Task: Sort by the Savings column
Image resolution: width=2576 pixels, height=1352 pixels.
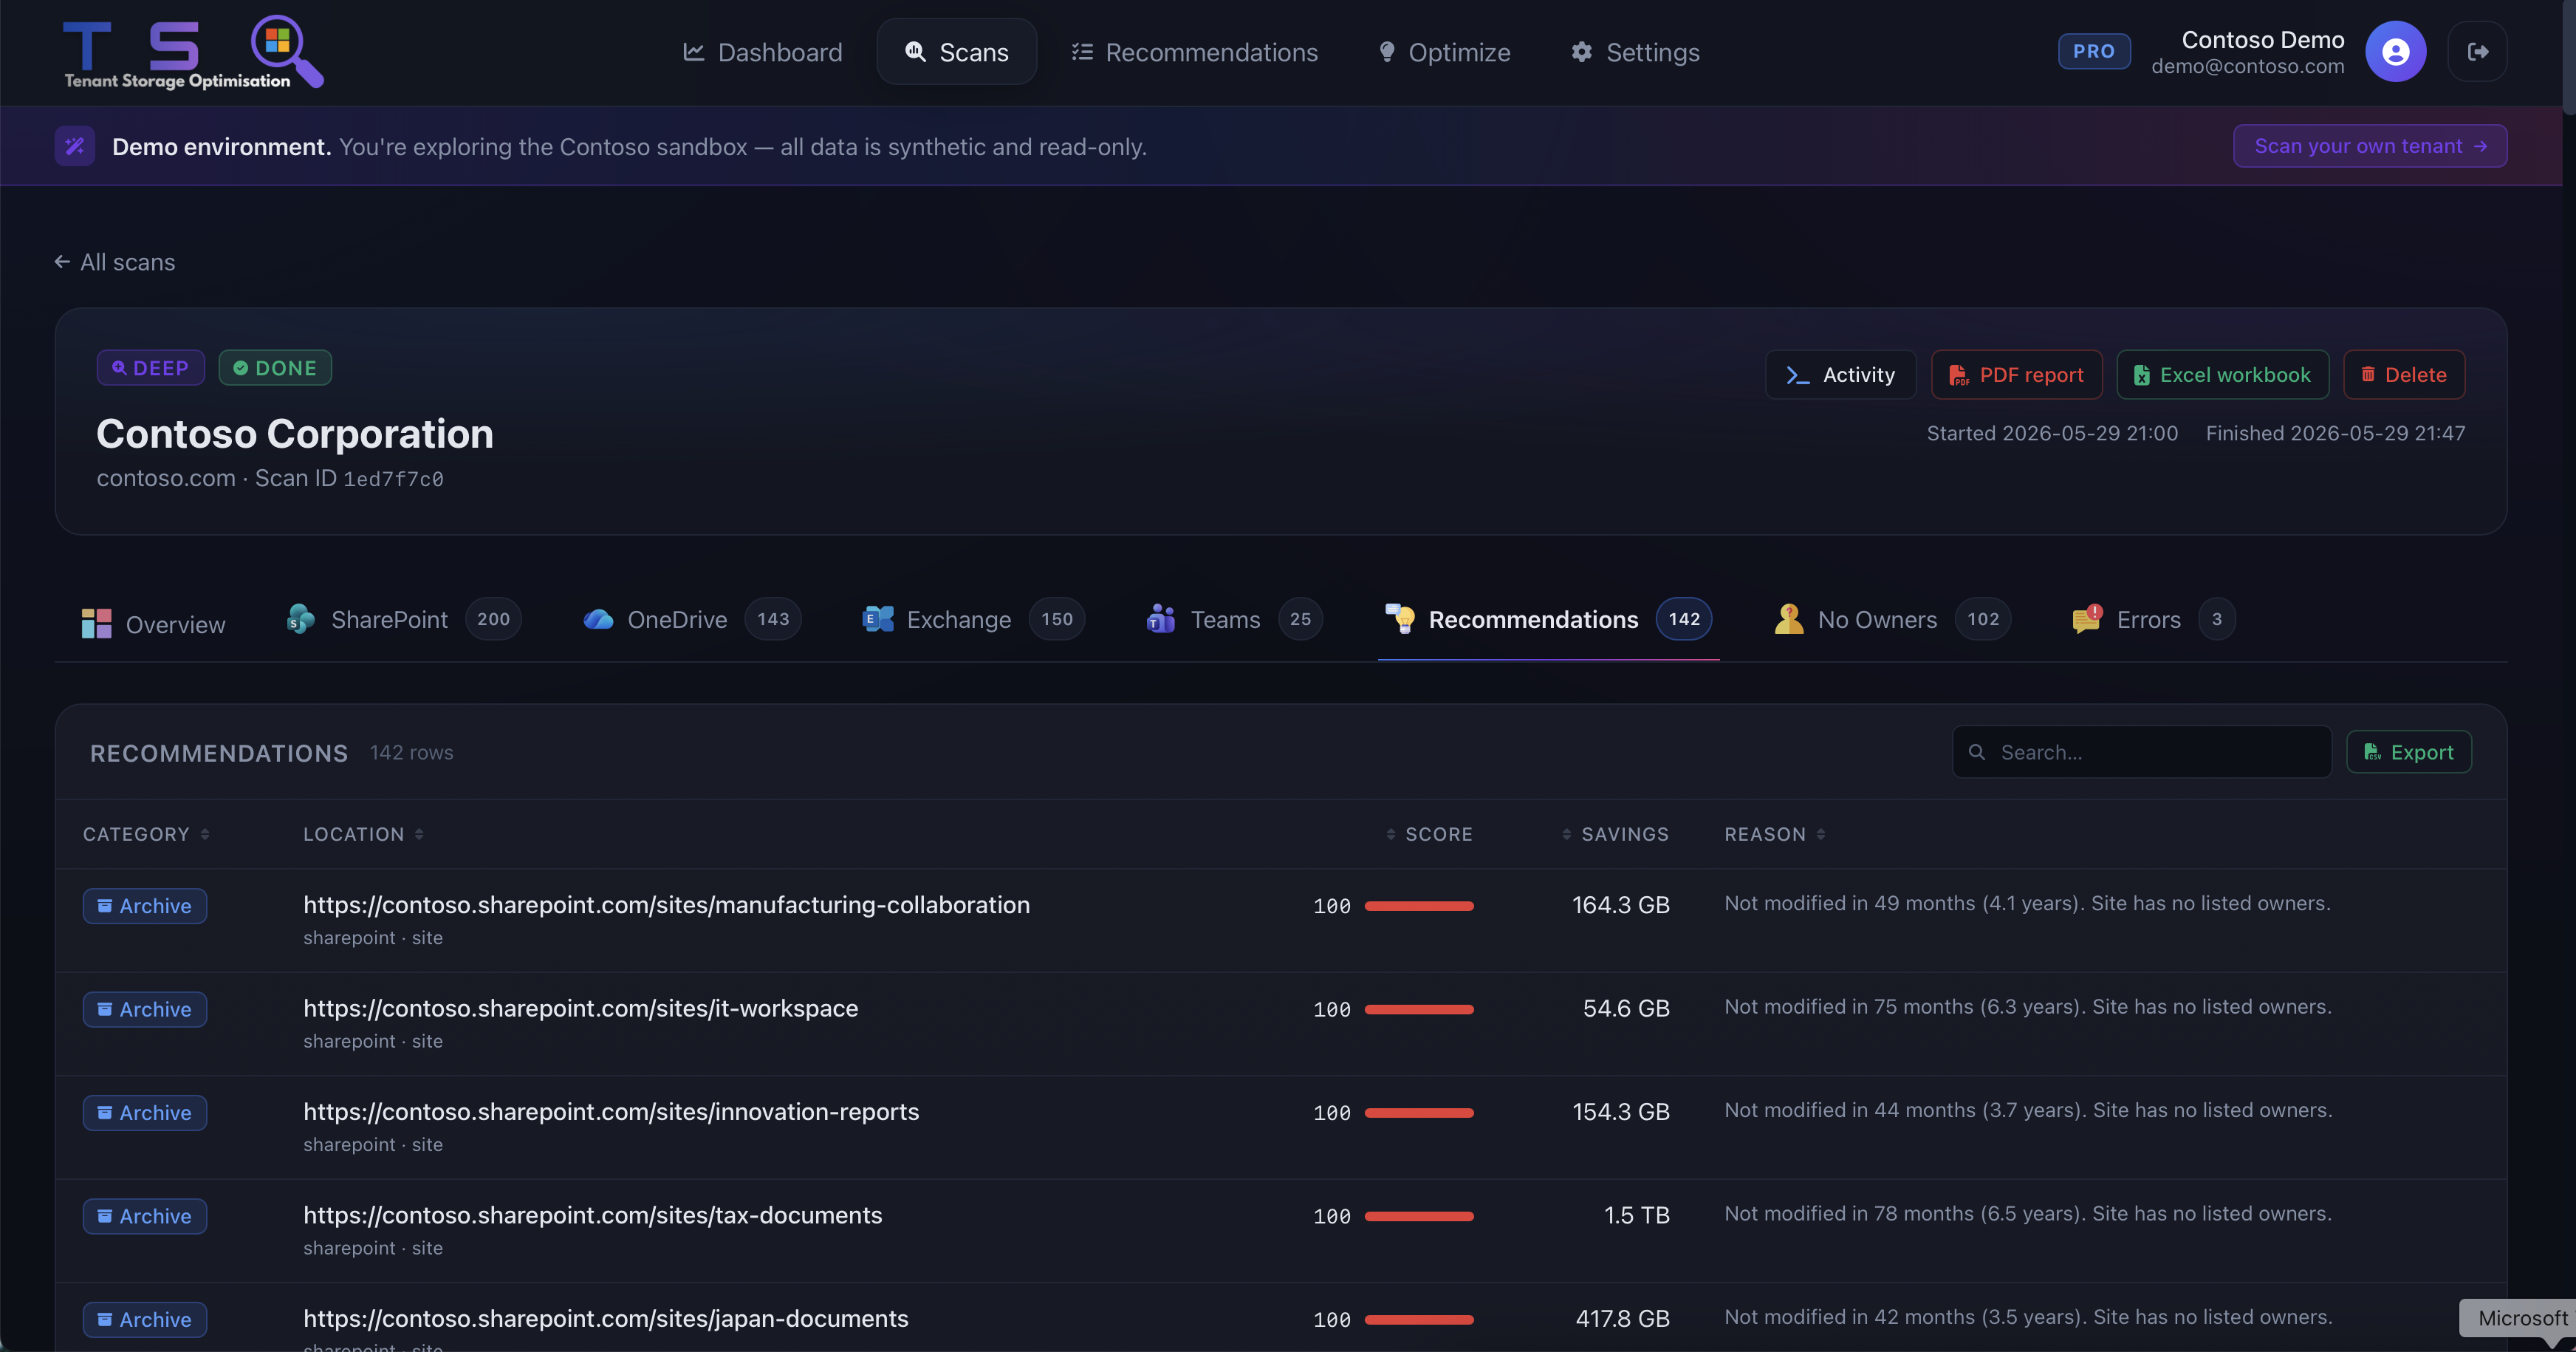Action: (1615, 834)
